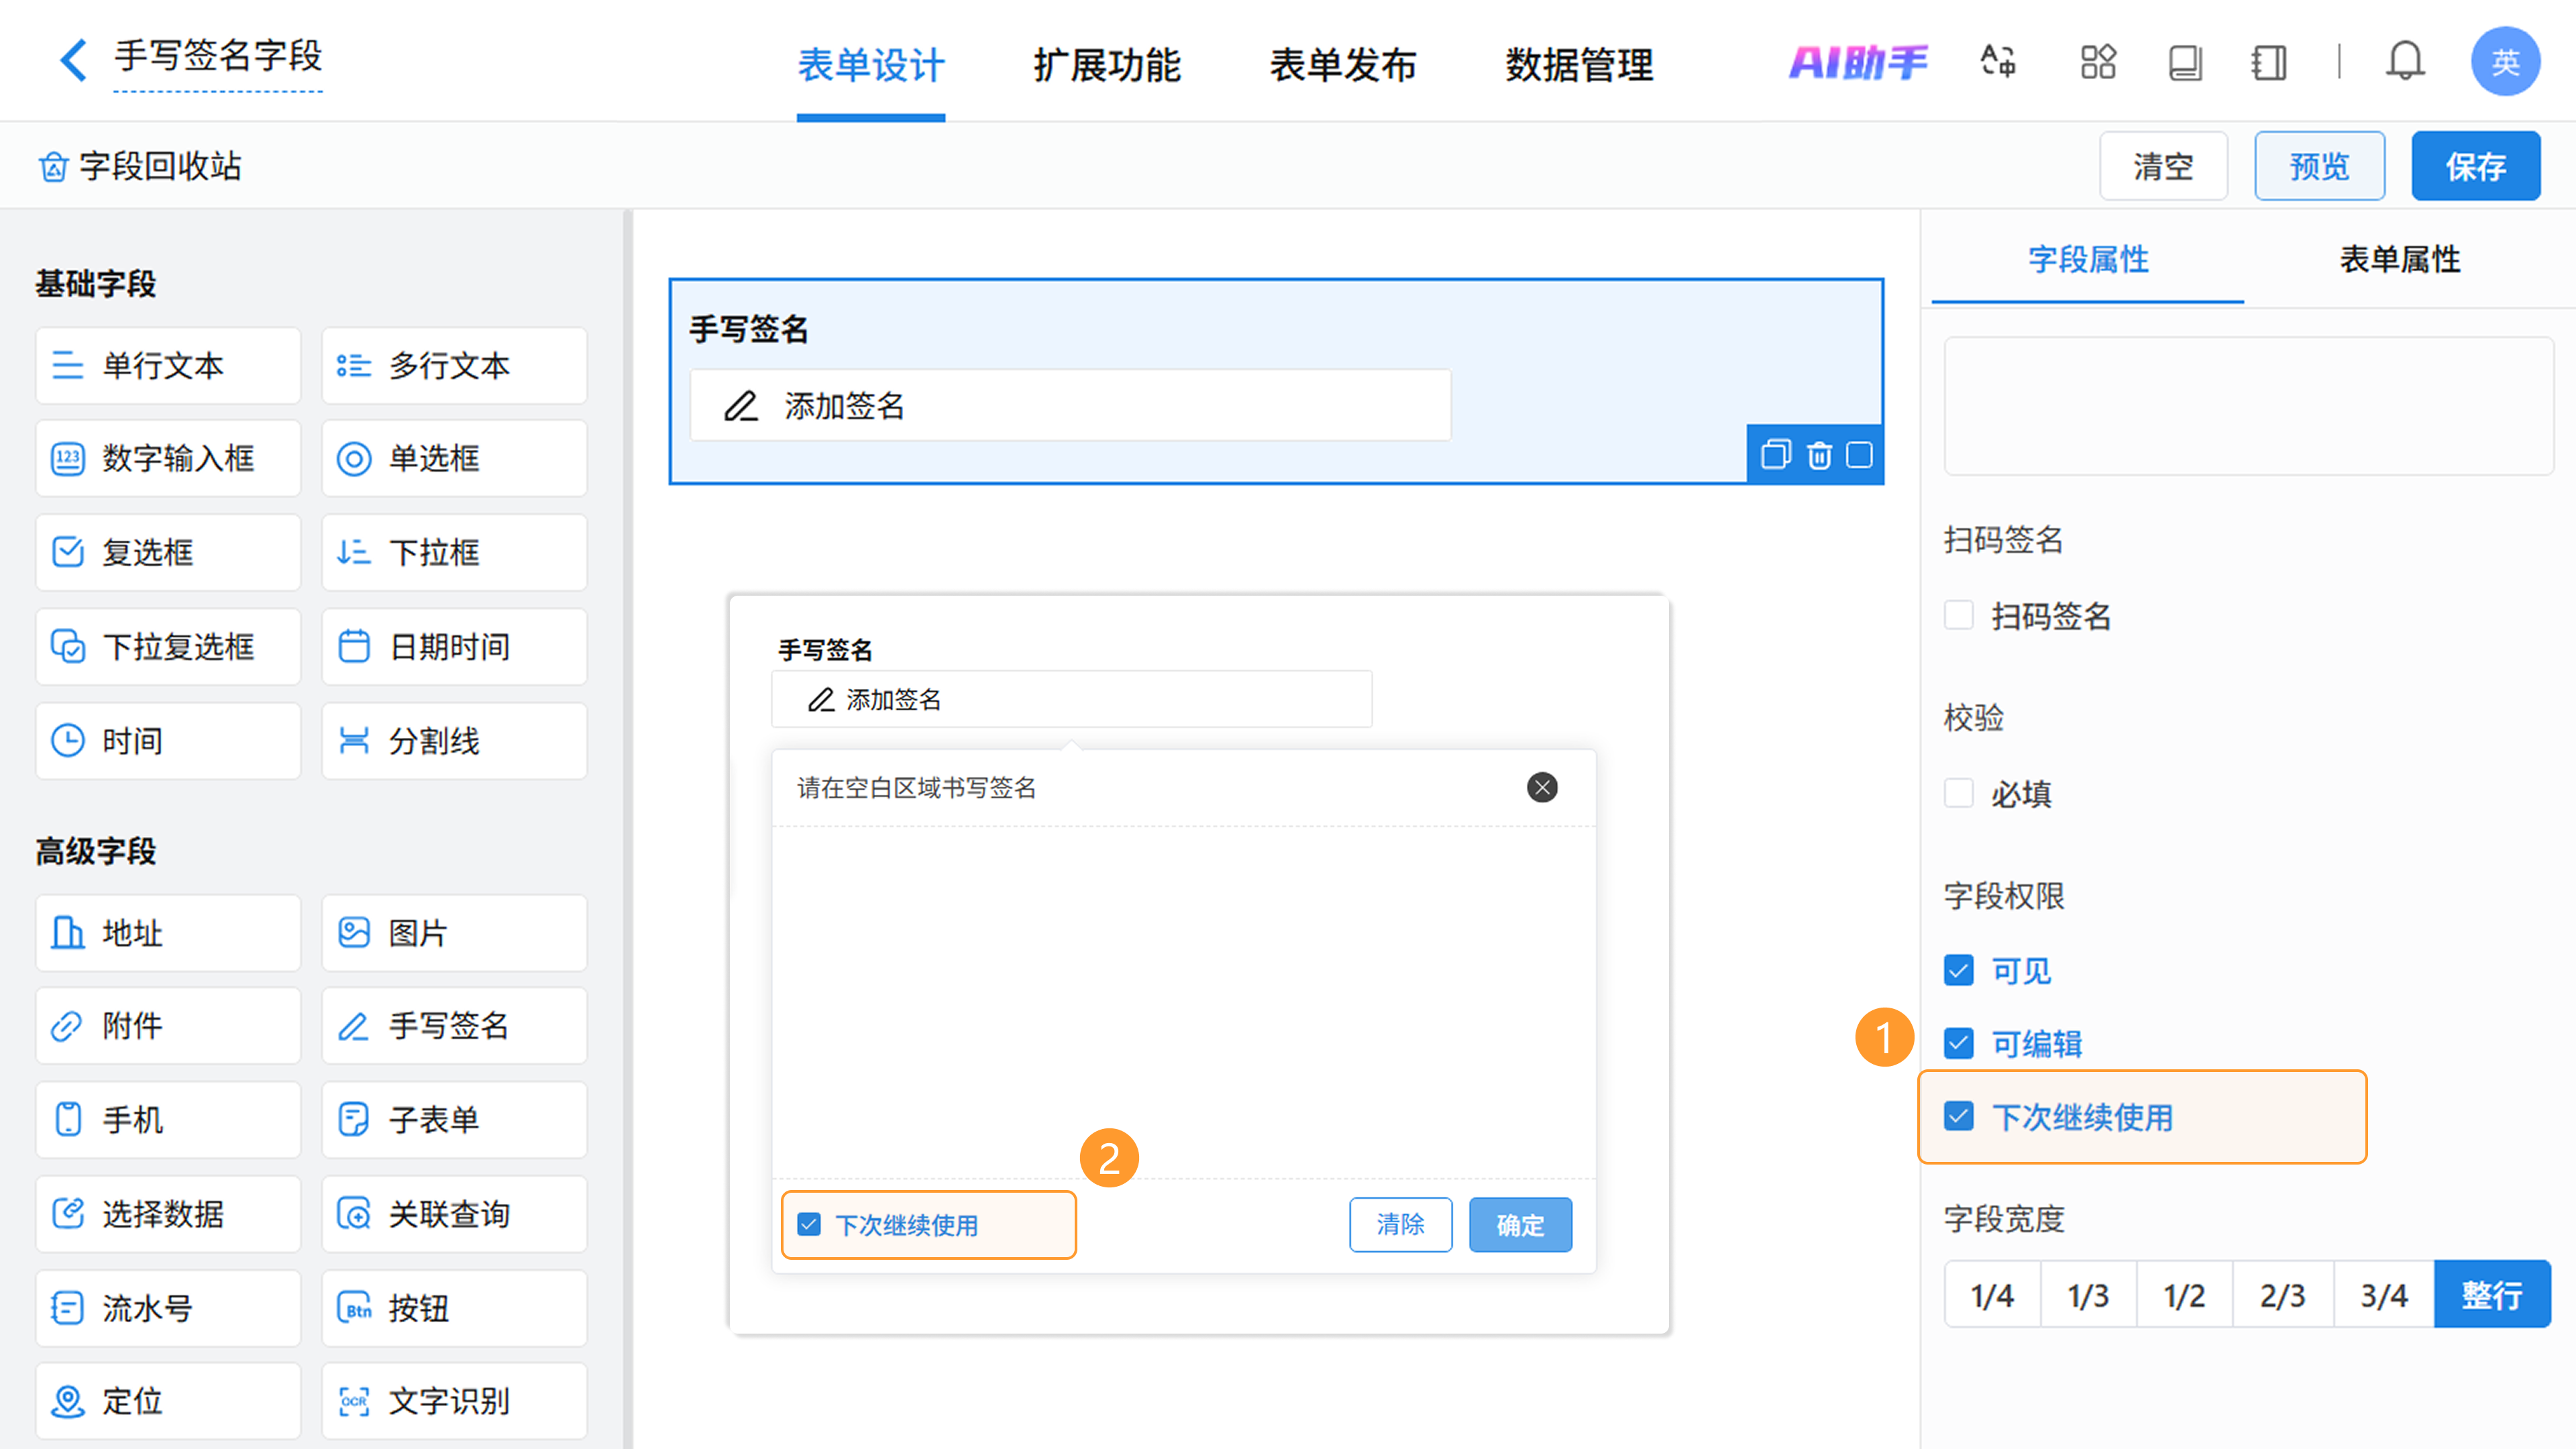
Task: Check the 必填 validation option
Action: click(x=1958, y=794)
